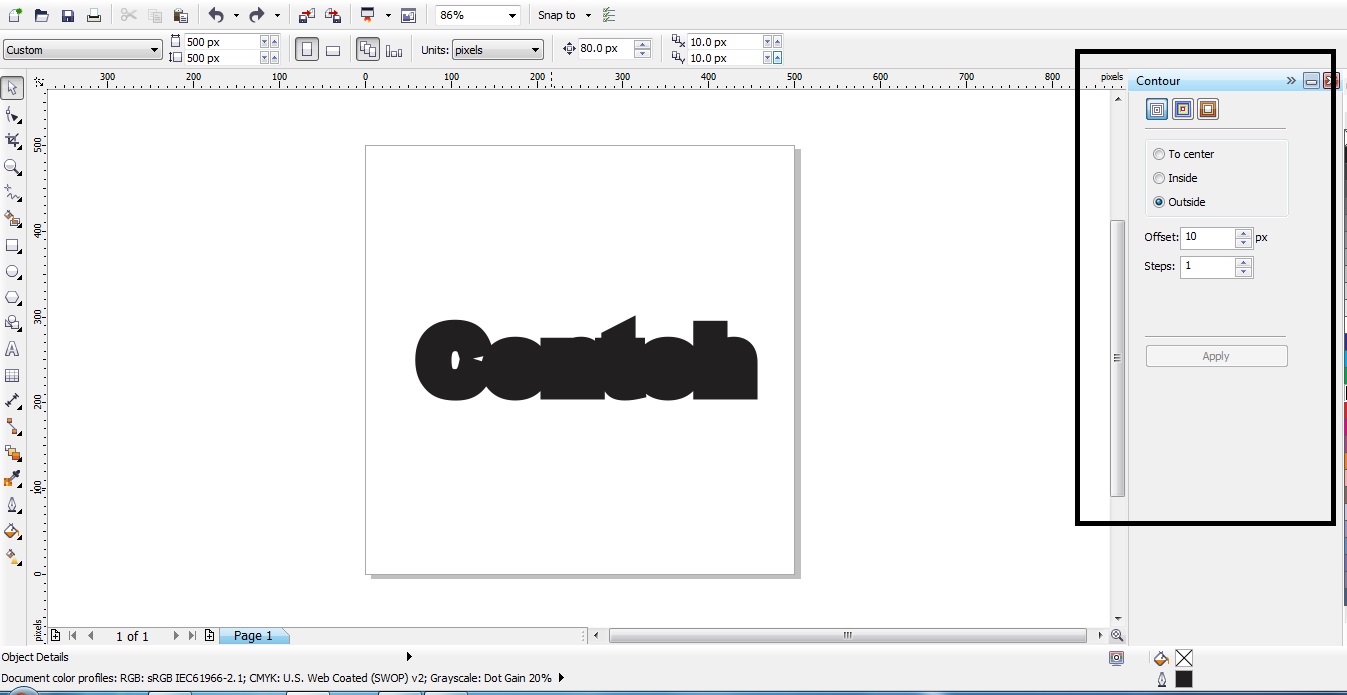
Task: Pick the Color Eyedropper tool
Action: pyautogui.click(x=13, y=479)
